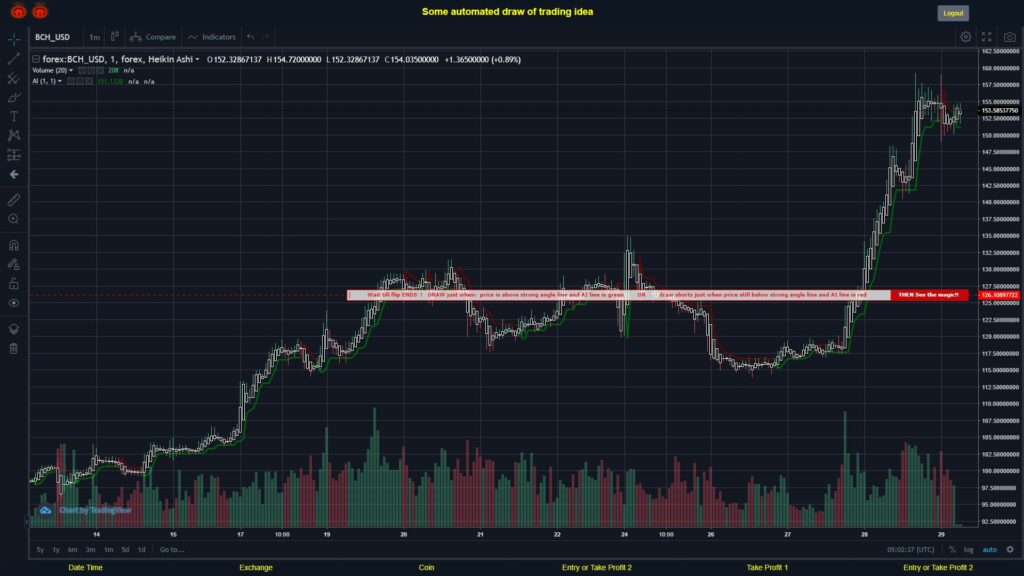Click the Go to... date button
The image size is (1024, 576).
tap(172, 549)
